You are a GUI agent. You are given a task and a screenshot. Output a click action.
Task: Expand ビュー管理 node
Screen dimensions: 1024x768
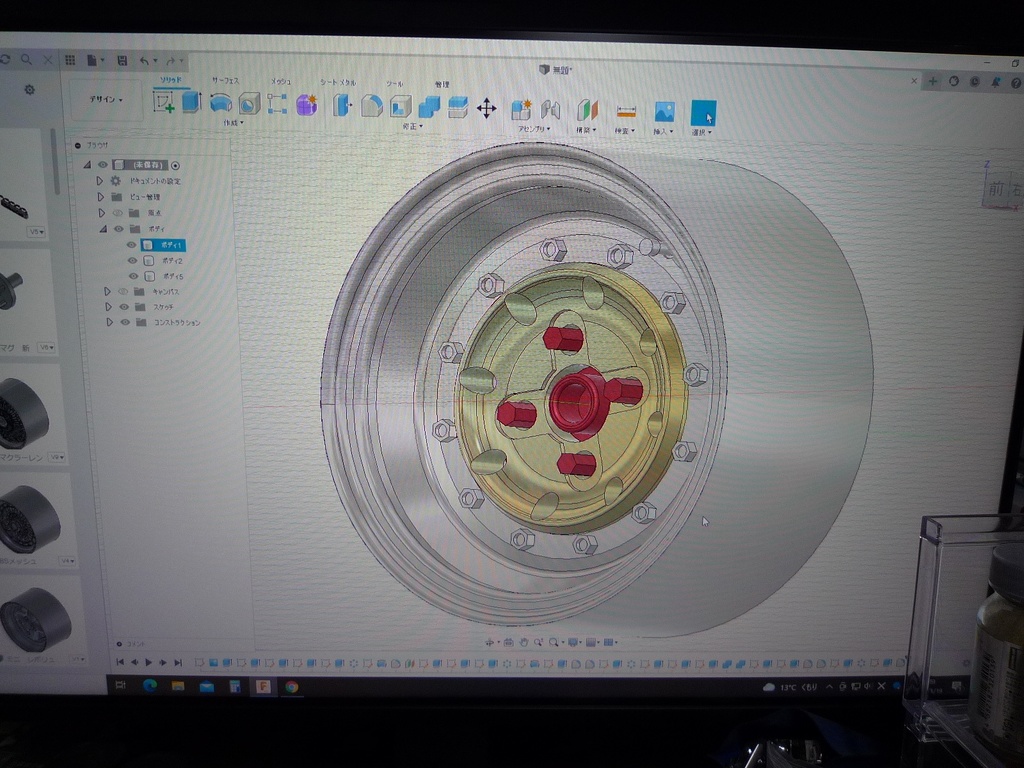tap(100, 197)
